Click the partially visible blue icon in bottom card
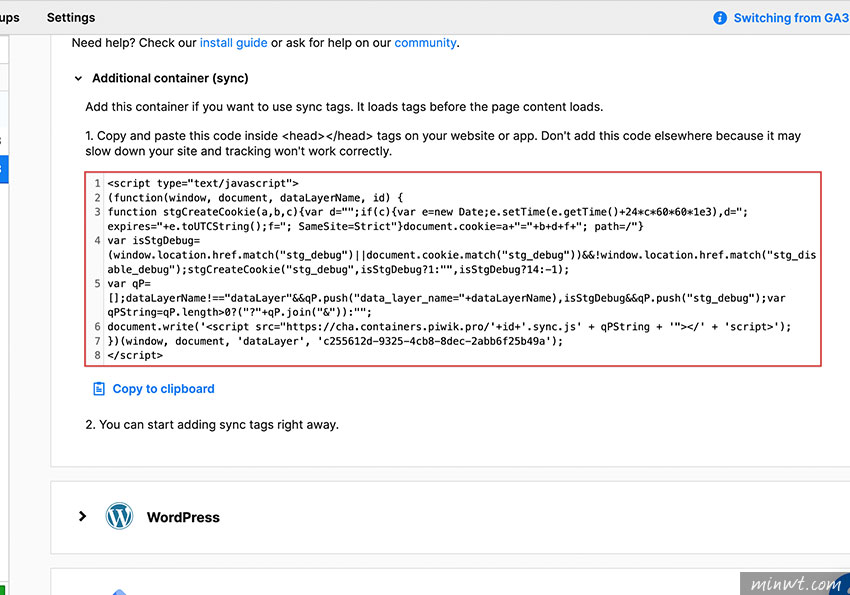850x595 pixels. click(x=117, y=591)
